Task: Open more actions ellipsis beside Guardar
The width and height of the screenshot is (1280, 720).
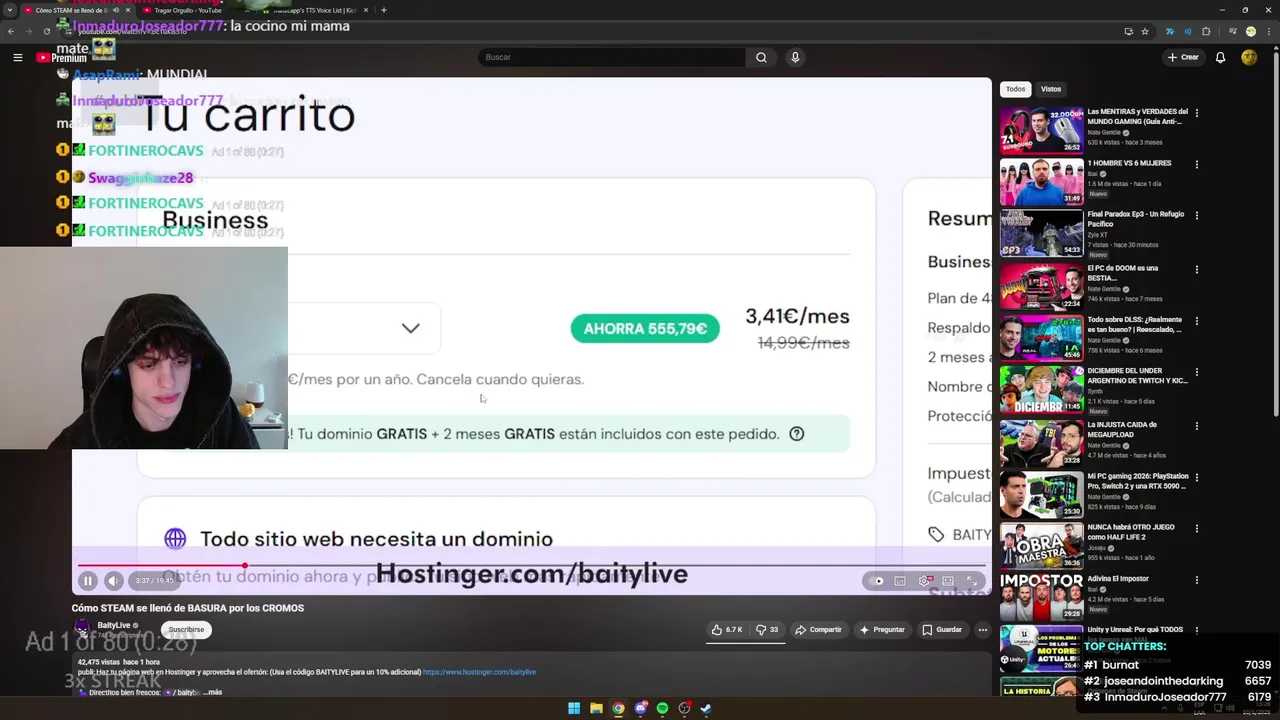Action: click(x=983, y=630)
